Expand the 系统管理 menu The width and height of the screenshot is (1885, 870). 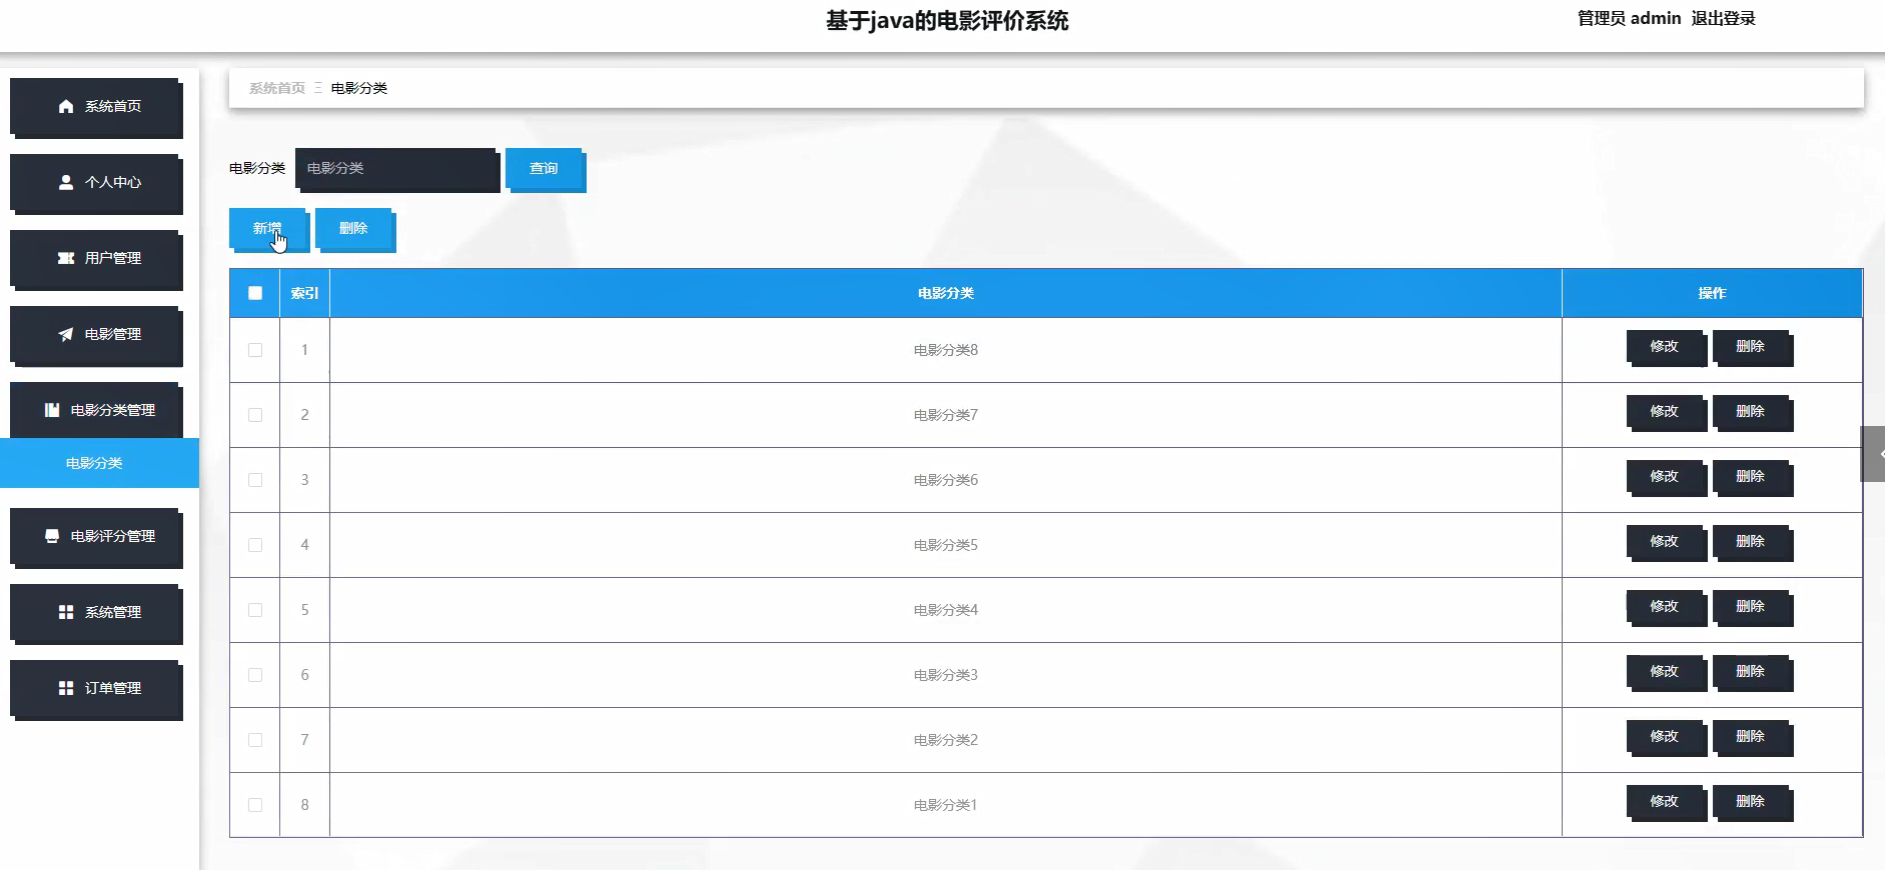96,613
